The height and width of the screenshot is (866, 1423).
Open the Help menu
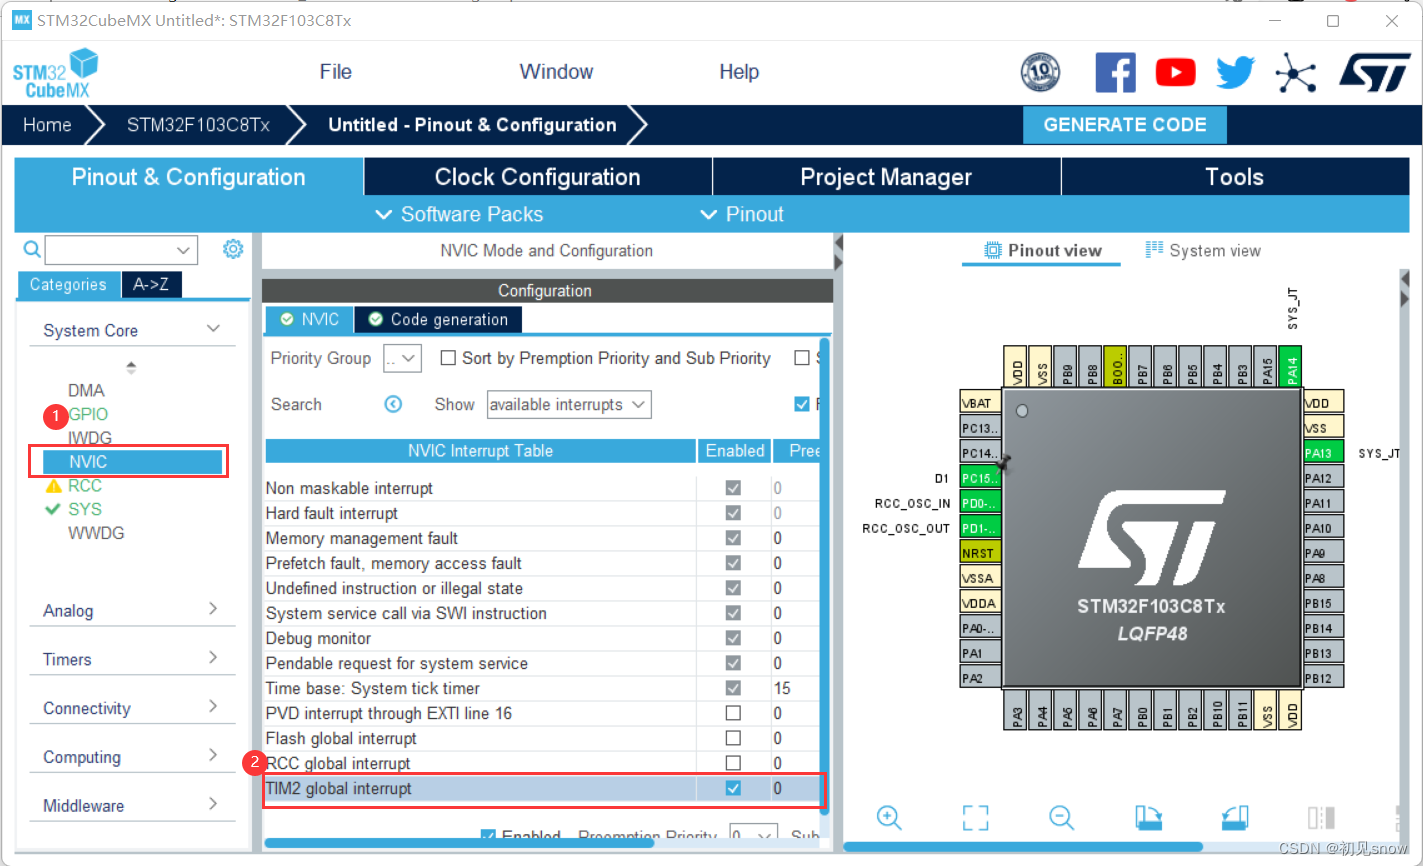tap(739, 72)
